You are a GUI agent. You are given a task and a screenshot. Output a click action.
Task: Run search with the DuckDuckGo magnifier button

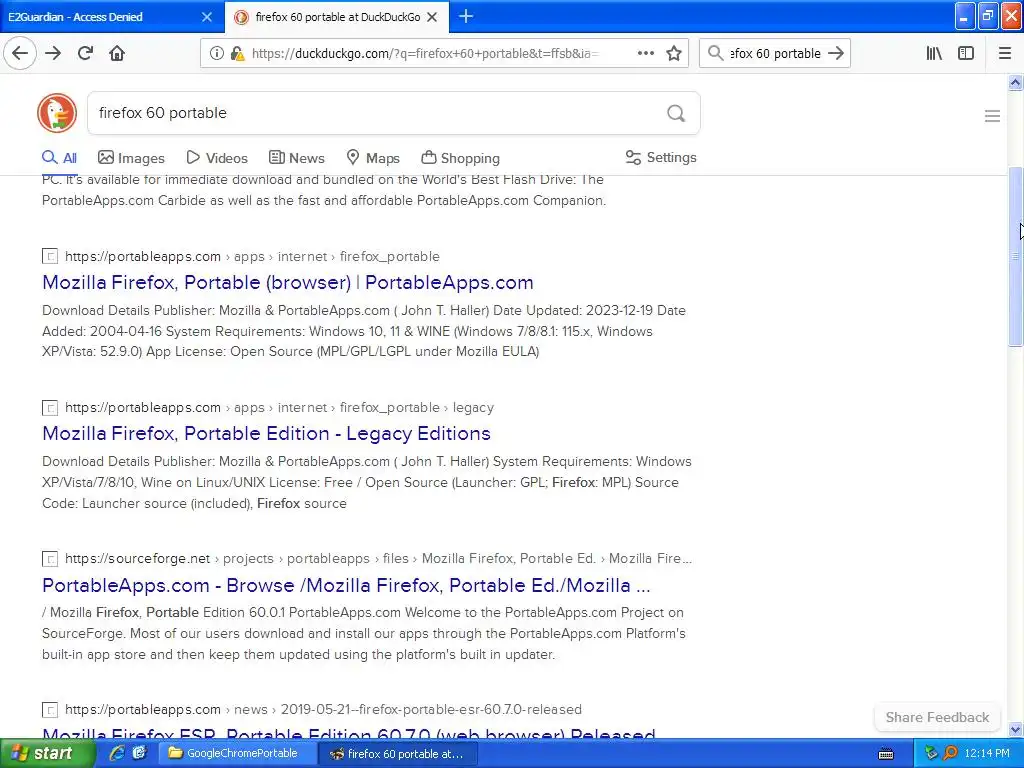[676, 114]
